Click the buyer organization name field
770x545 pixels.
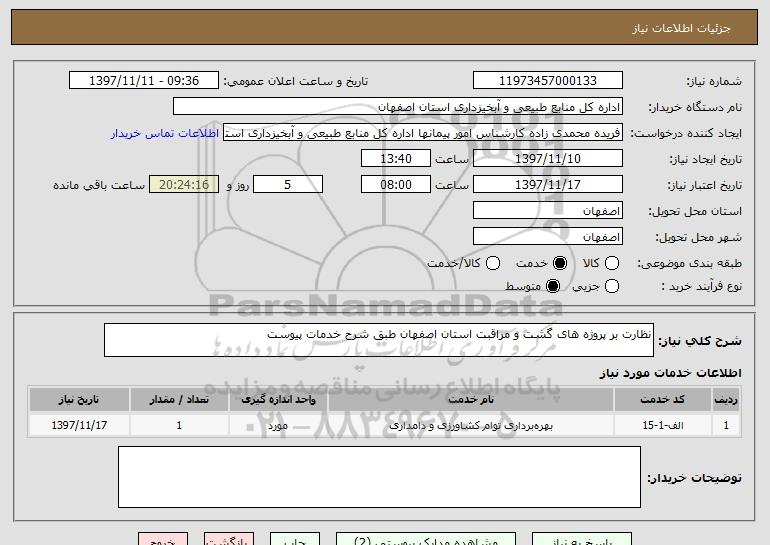[x=398, y=107]
